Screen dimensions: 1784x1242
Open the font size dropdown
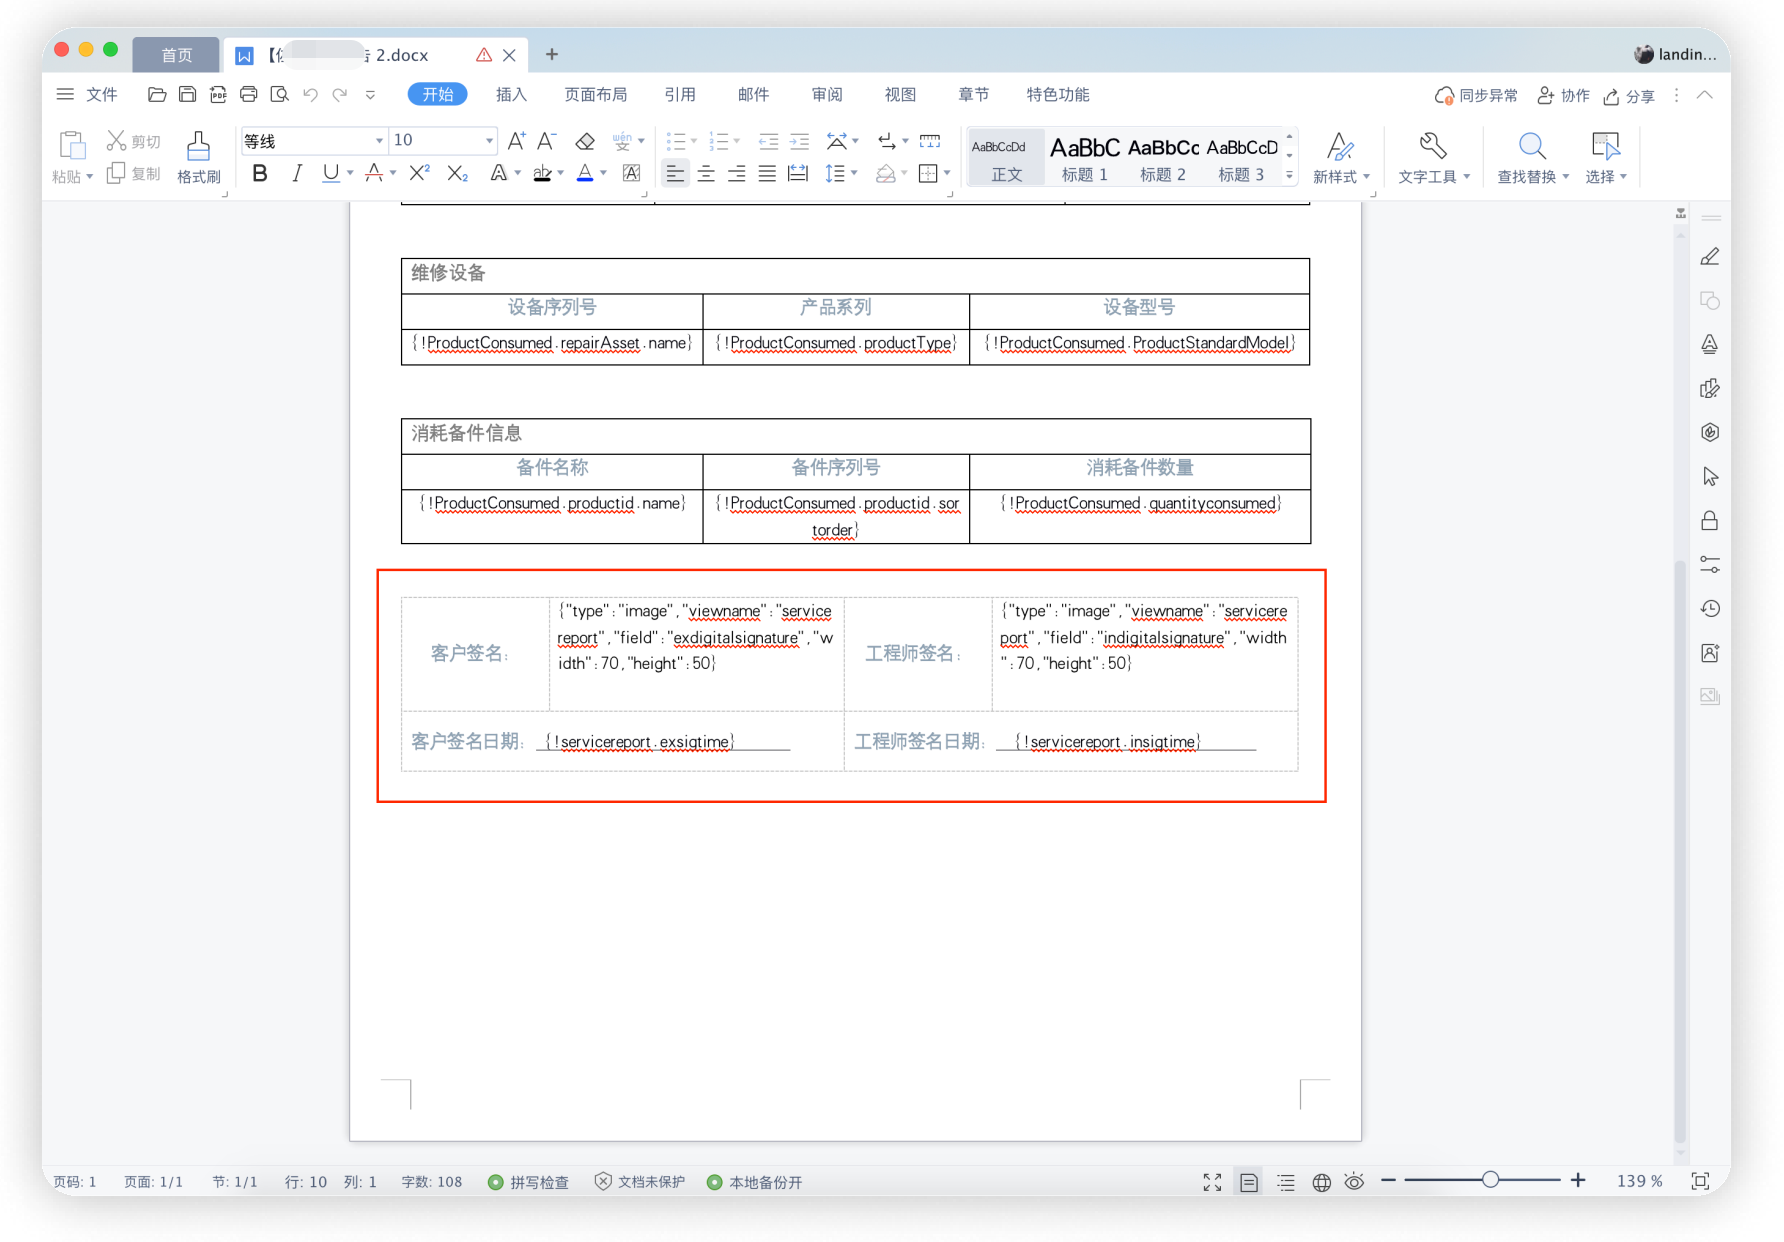(x=489, y=141)
